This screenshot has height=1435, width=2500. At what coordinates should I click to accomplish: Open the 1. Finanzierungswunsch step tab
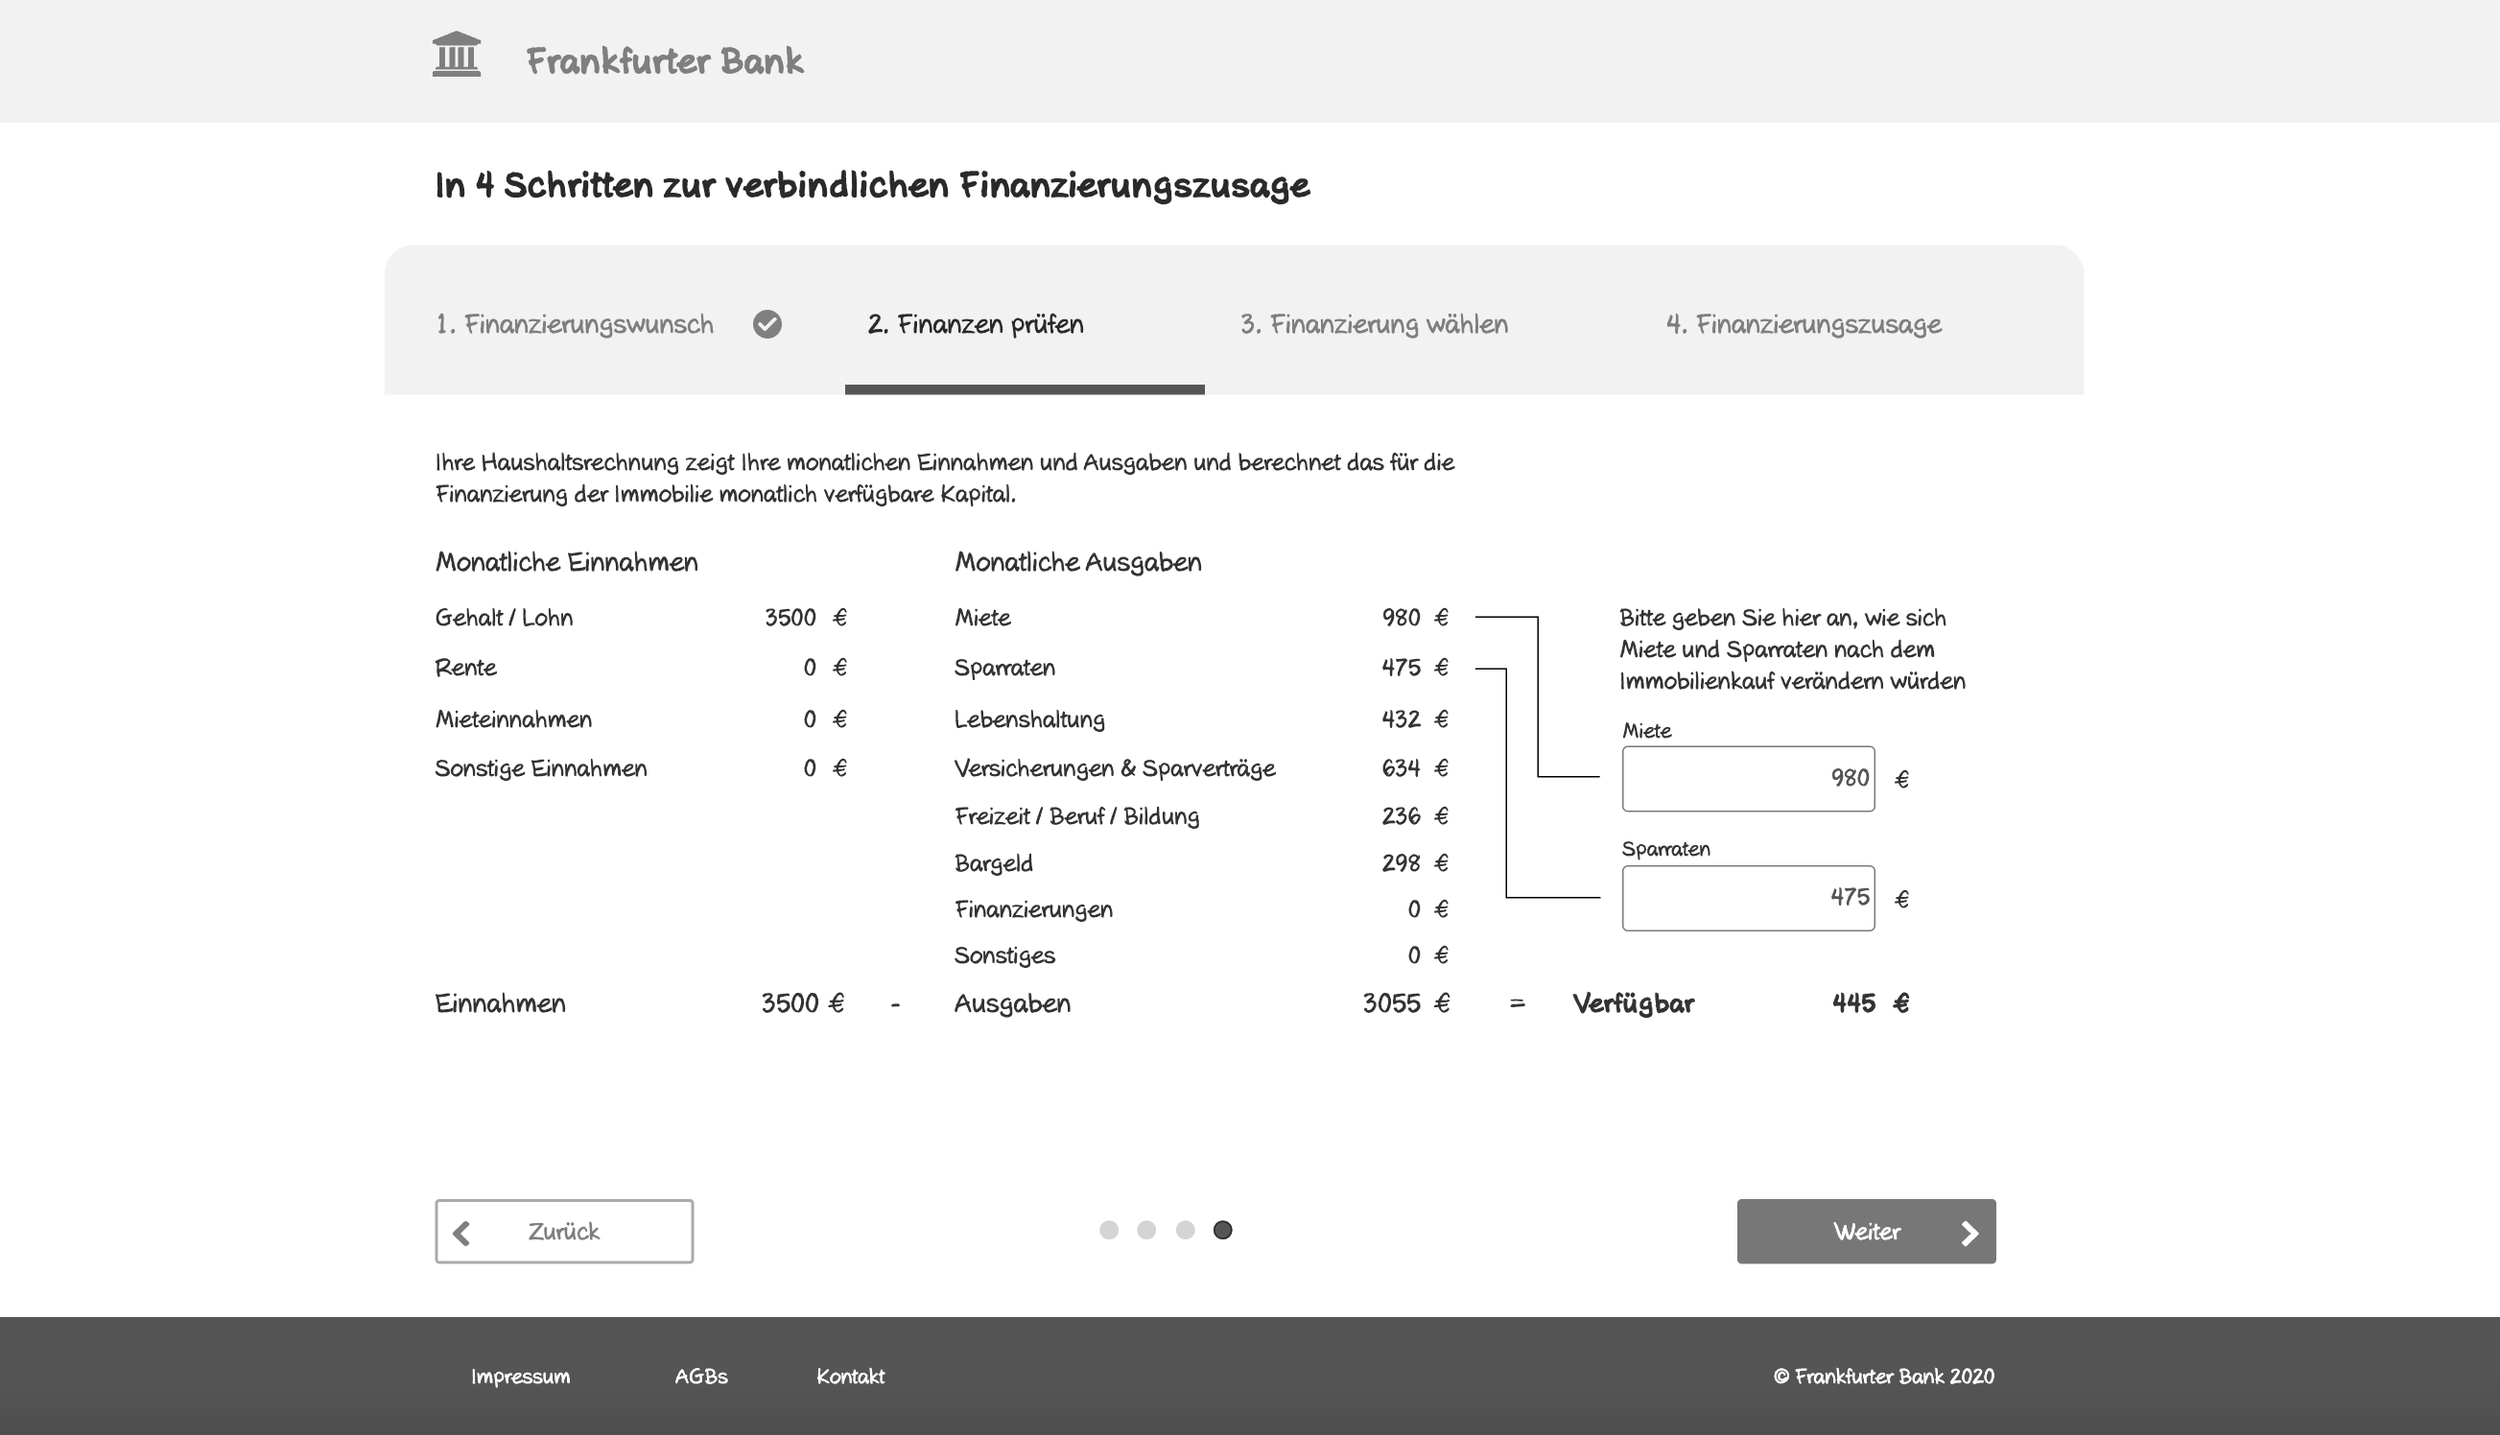coord(574,324)
